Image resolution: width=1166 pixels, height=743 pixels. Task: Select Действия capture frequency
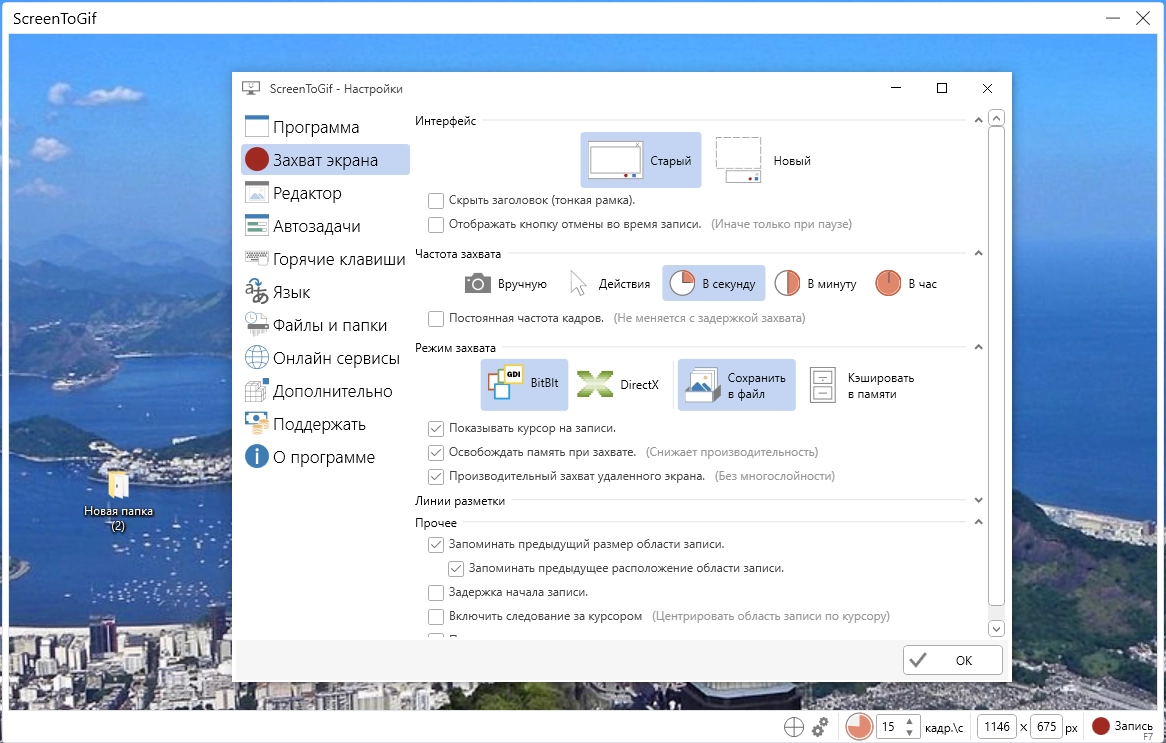pyautogui.click(x=610, y=283)
